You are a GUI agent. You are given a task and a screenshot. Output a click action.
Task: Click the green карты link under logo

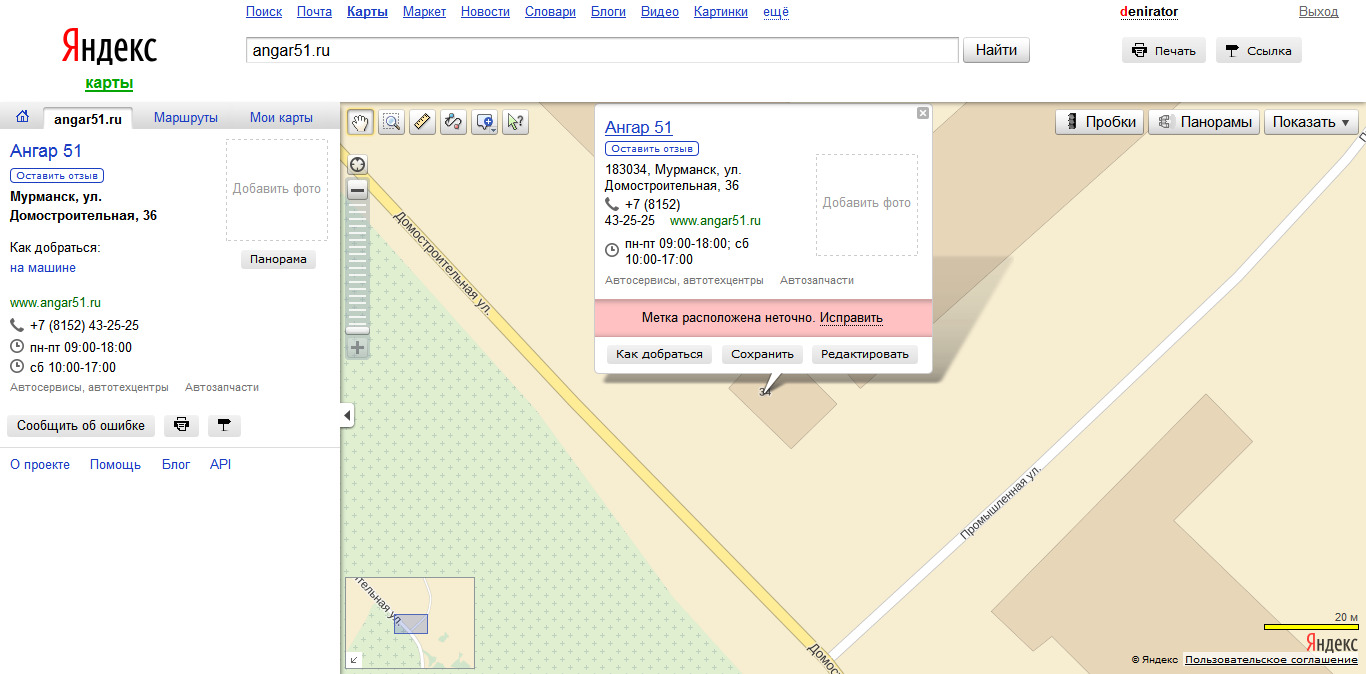coord(109,83)
